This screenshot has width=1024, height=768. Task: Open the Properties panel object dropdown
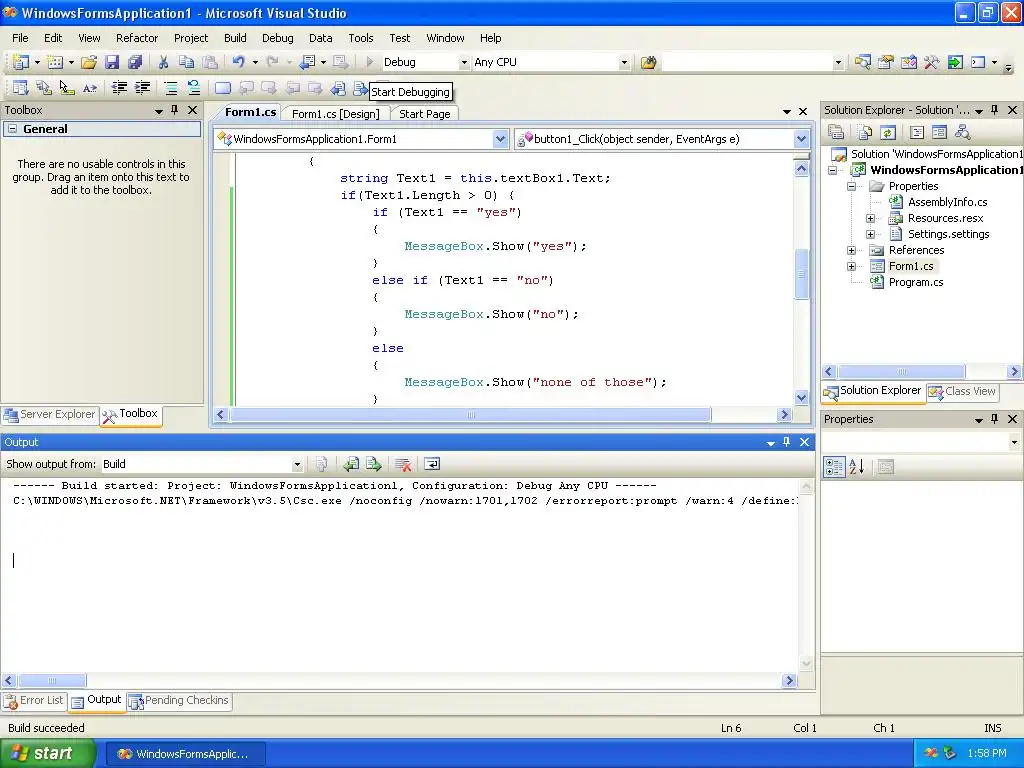coord(1014,443)
